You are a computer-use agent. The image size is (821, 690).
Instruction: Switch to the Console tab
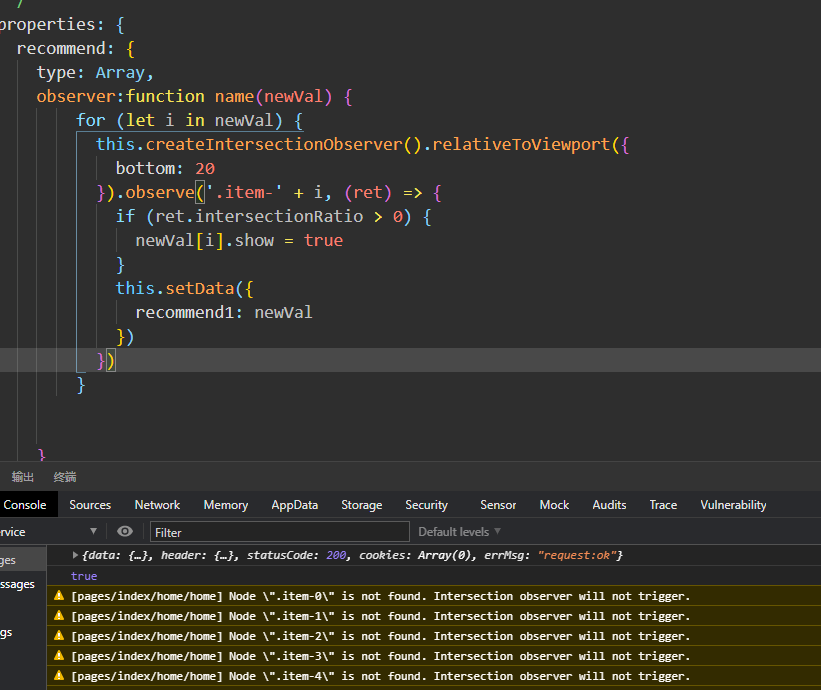(25, 505)
